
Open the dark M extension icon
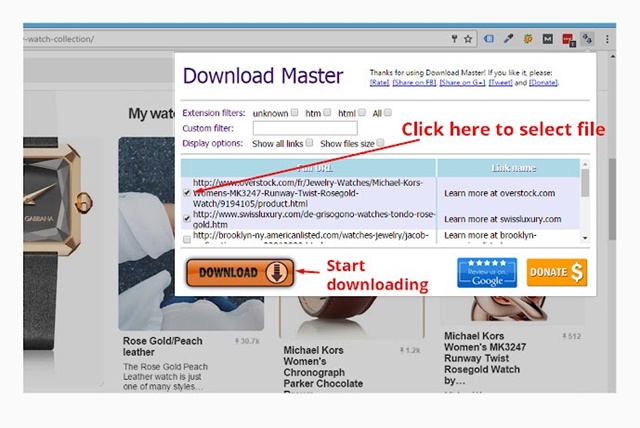(x=547, y=39)
